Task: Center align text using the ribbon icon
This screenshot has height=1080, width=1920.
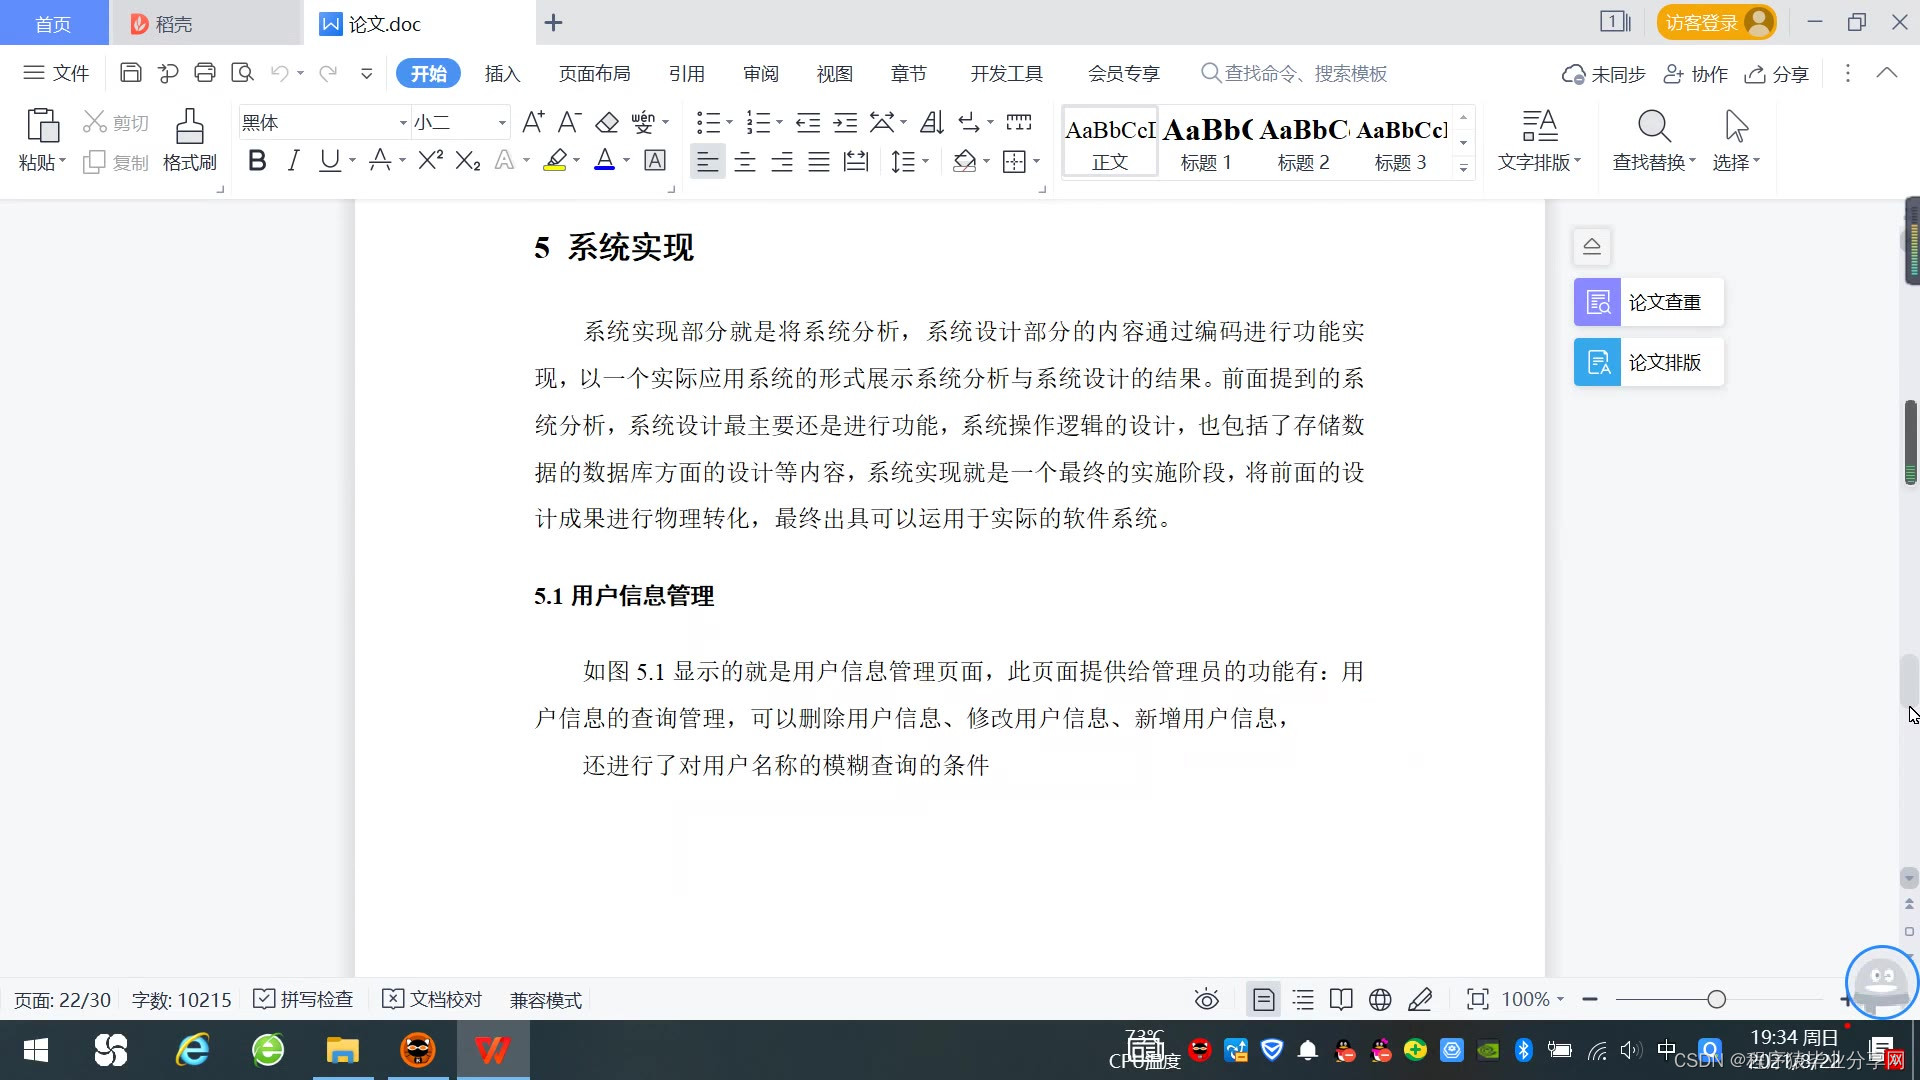Action: (x=745, y=162)
